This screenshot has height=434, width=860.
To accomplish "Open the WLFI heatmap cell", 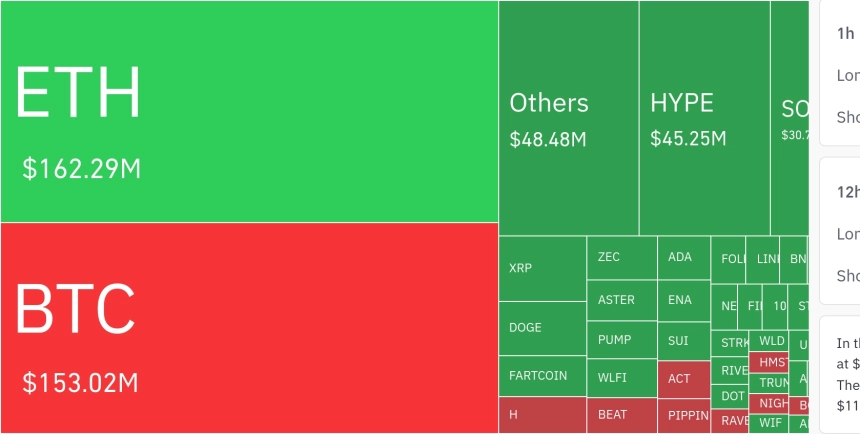I will click(621, 378).
